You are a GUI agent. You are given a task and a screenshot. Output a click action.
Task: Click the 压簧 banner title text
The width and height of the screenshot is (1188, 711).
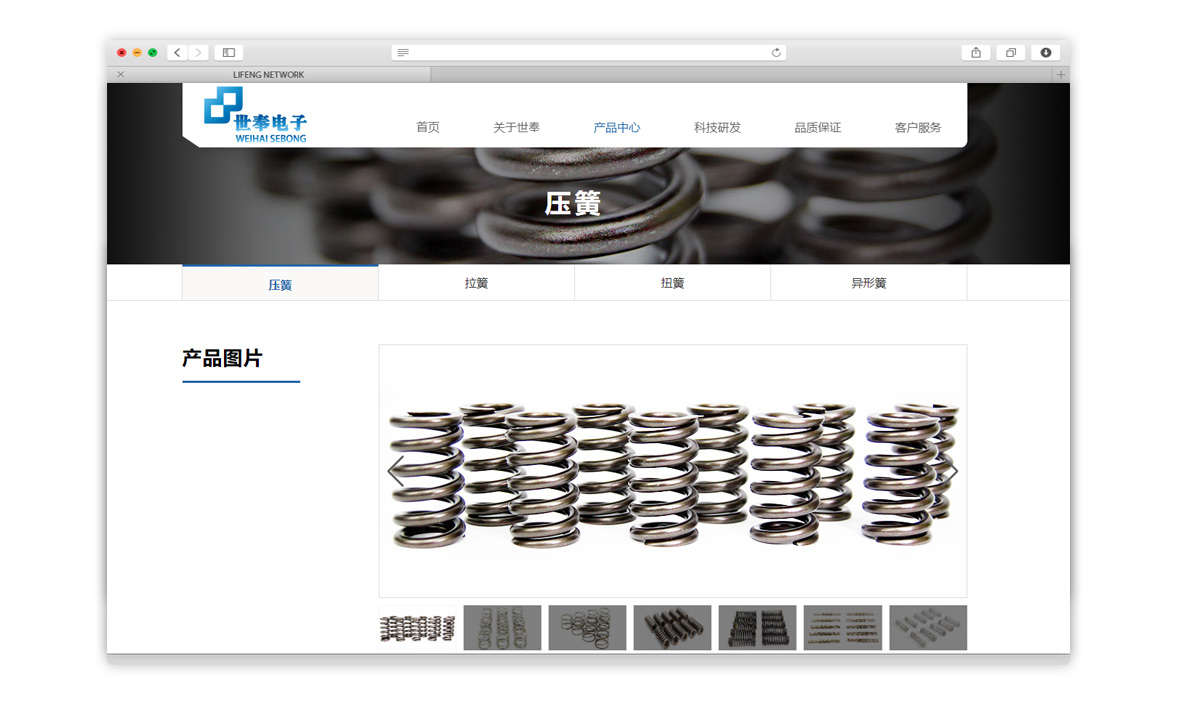point(573,203)
